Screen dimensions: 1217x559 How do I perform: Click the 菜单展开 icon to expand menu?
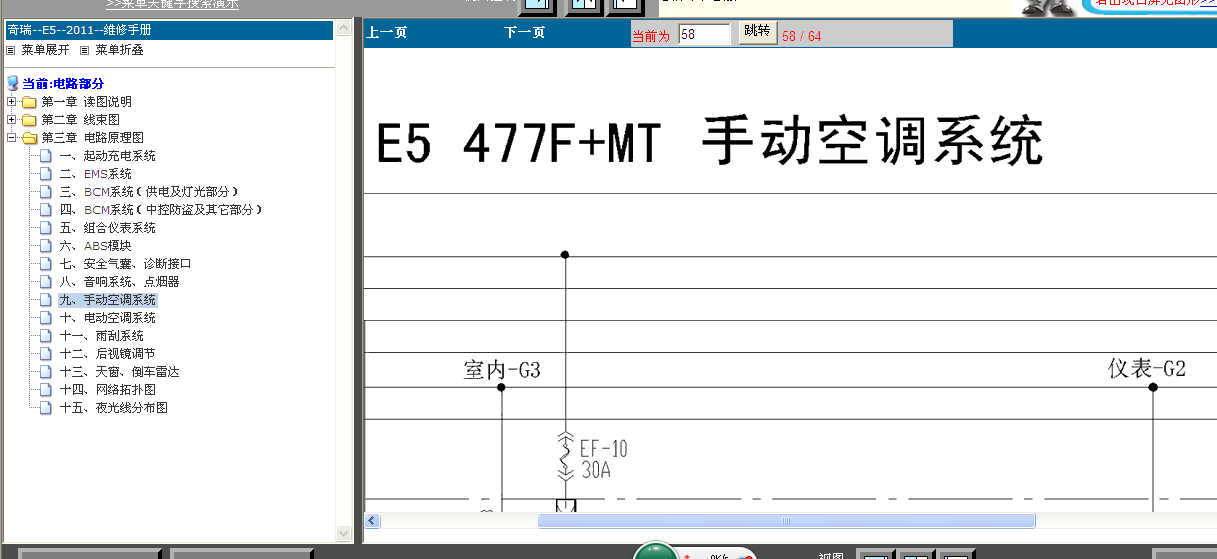tap(11, 50)
